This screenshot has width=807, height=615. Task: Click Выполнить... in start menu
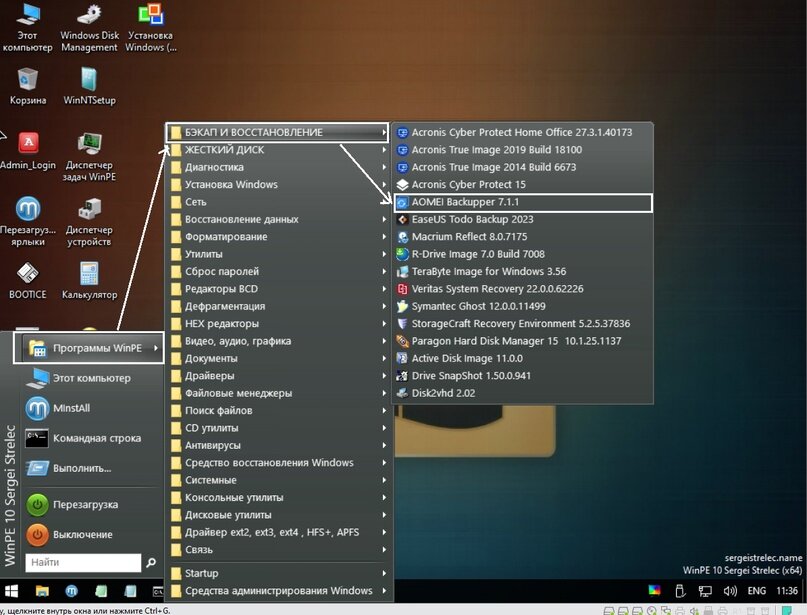[x=92, y=469]
